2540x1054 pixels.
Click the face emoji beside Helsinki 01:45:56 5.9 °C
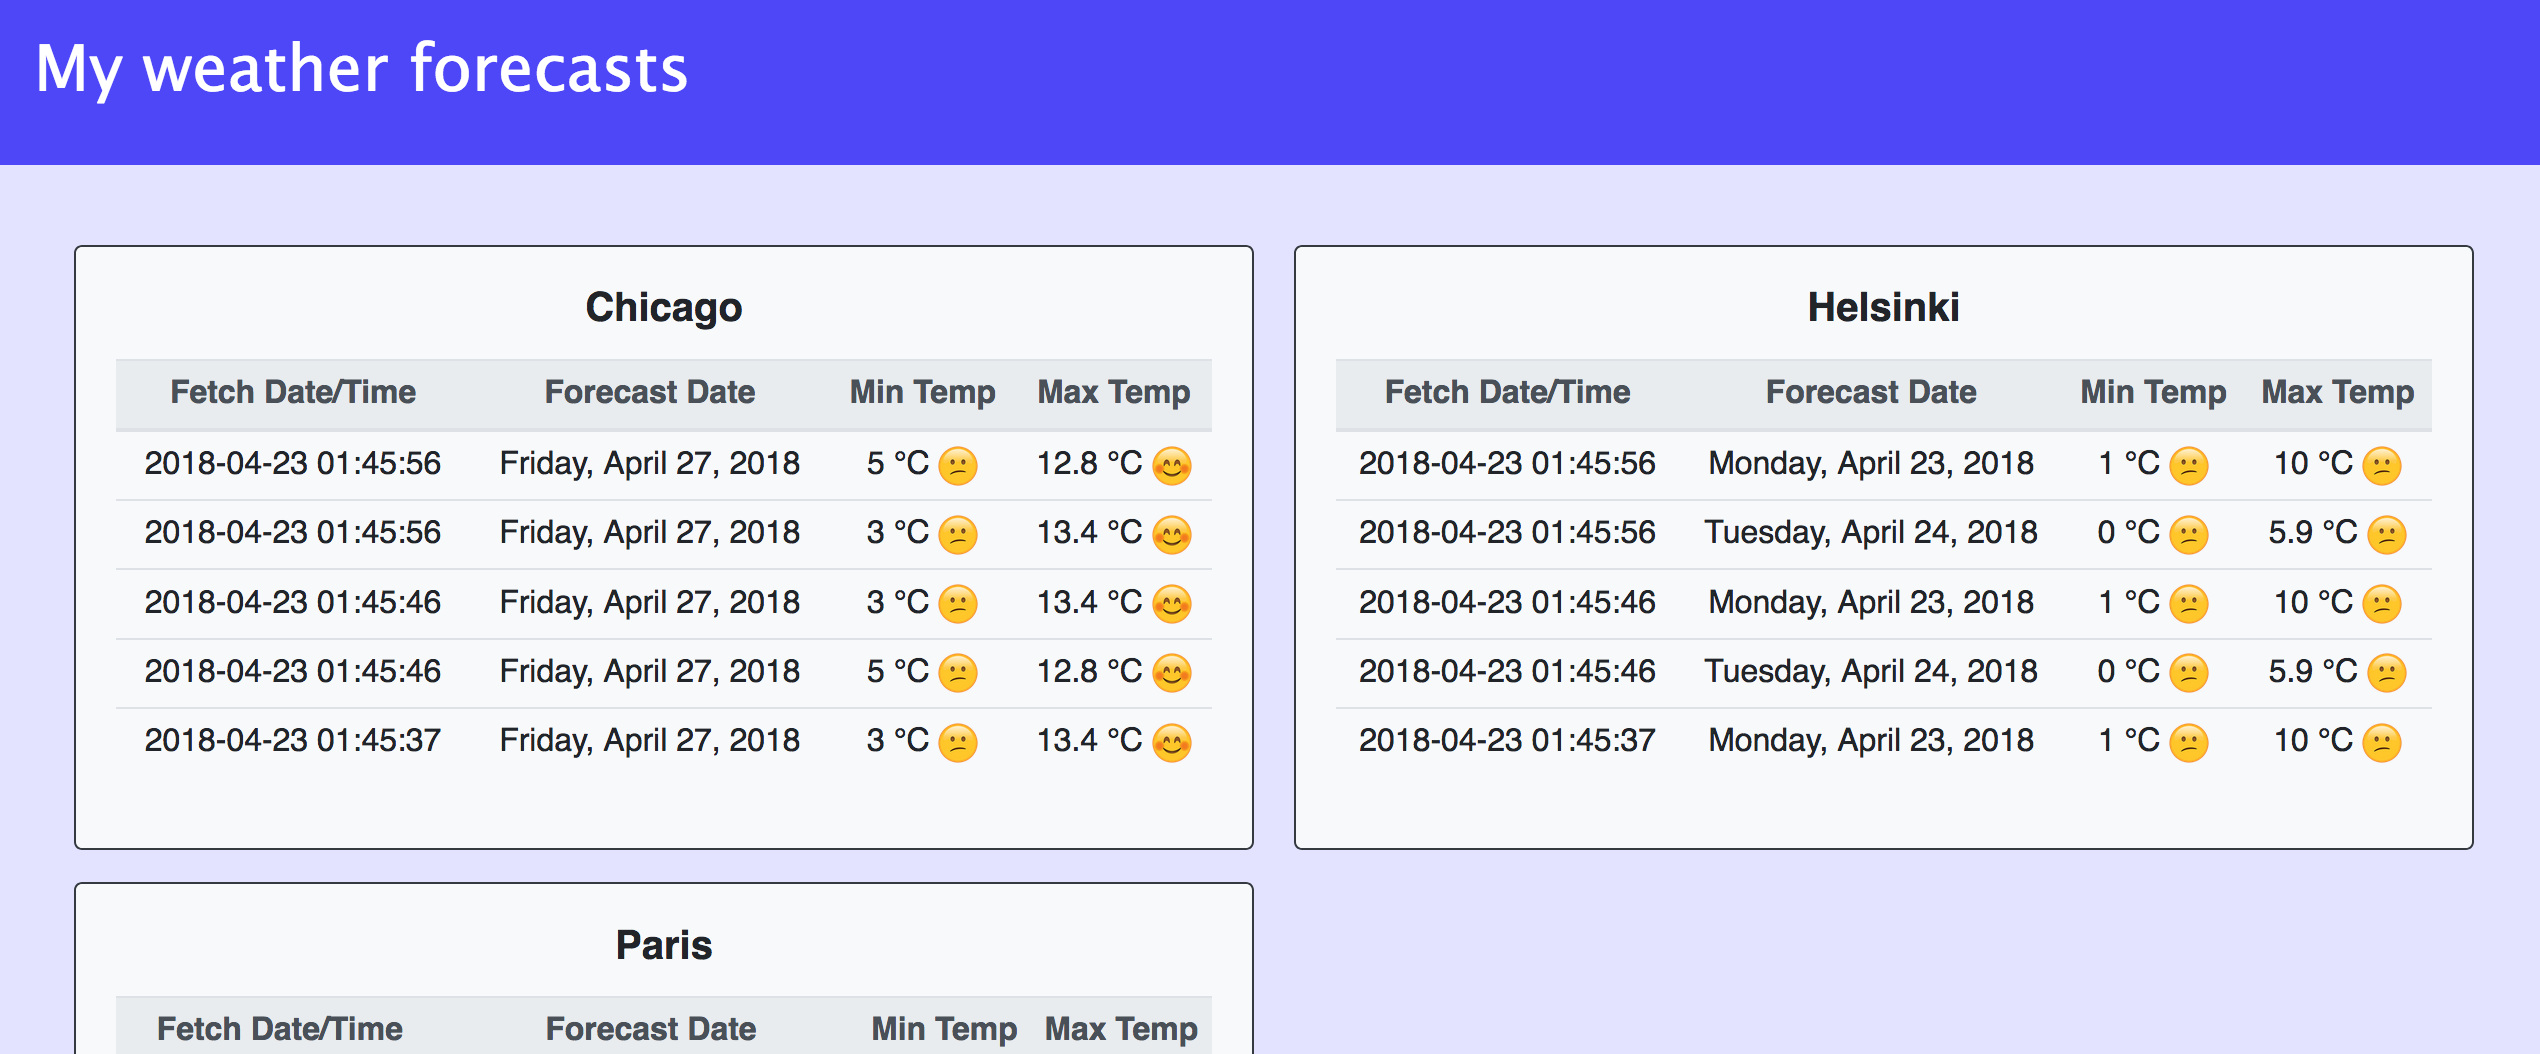2387,535
